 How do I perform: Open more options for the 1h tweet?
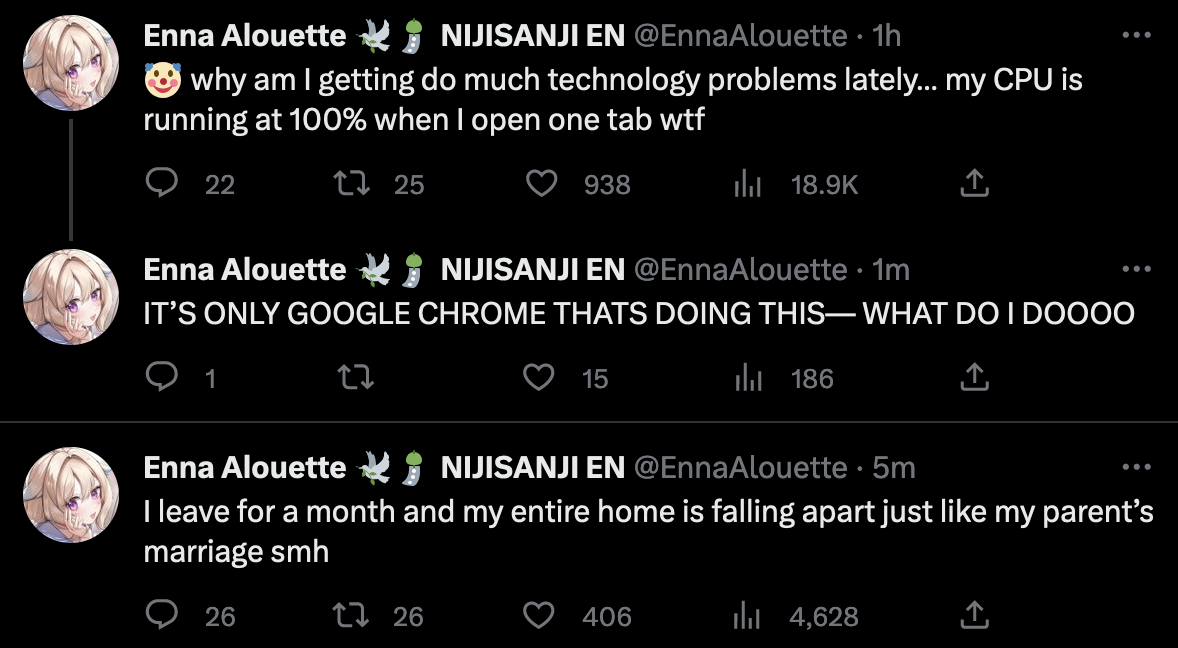(1136, 35)
